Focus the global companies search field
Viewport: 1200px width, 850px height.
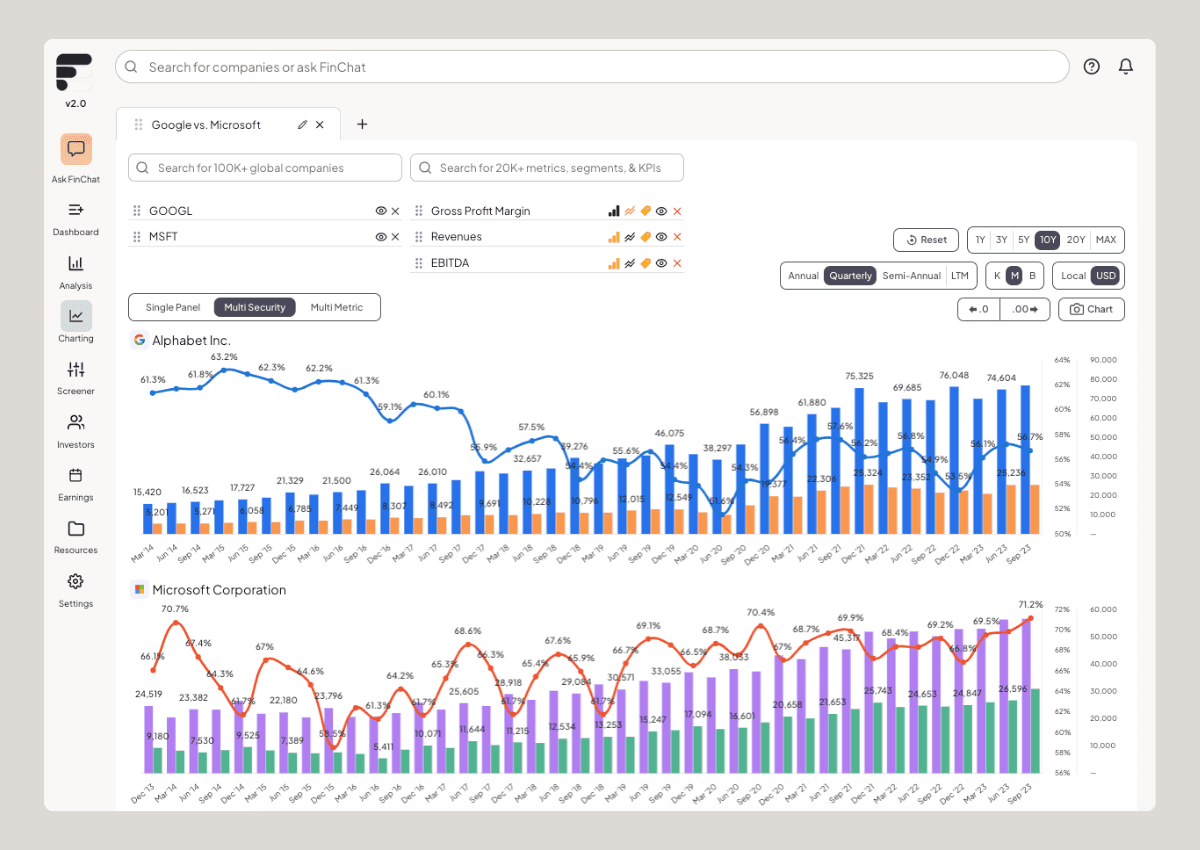[x=265, y=168]
